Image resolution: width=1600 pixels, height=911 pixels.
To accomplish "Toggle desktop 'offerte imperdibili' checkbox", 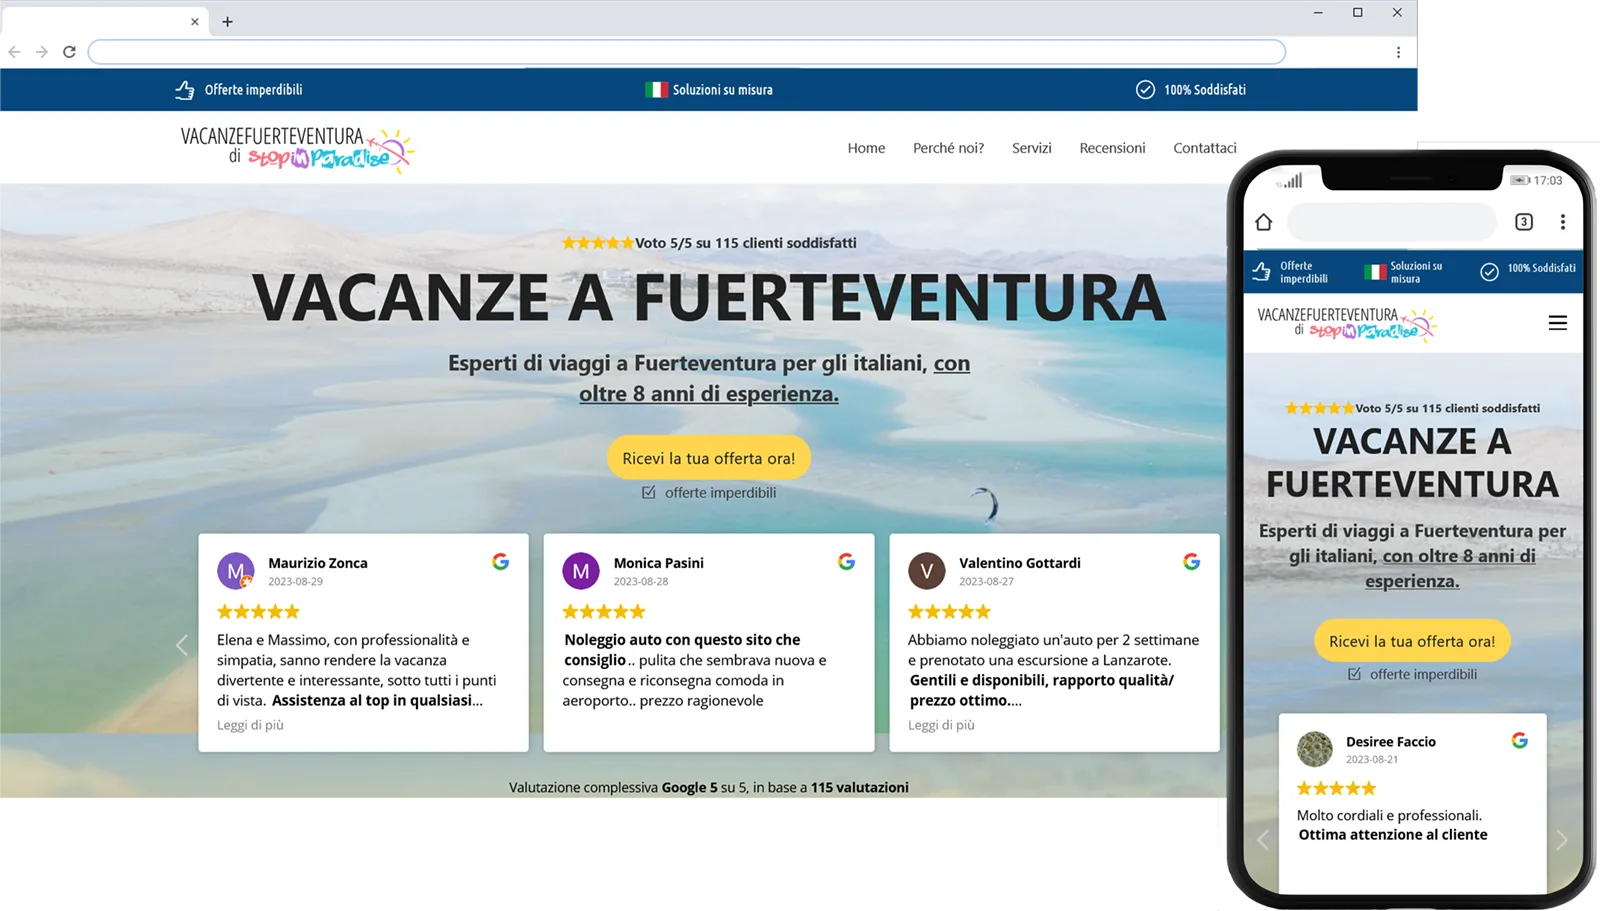I will (649, 492).
